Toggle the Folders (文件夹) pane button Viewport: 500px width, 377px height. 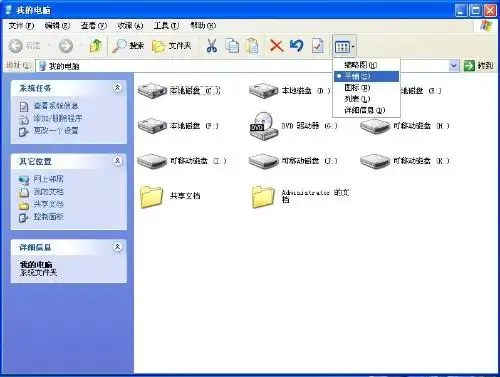coord(172,46)
